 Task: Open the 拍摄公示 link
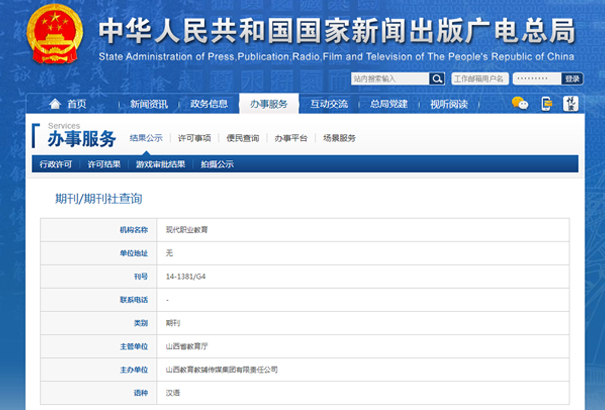coord(217,164)
